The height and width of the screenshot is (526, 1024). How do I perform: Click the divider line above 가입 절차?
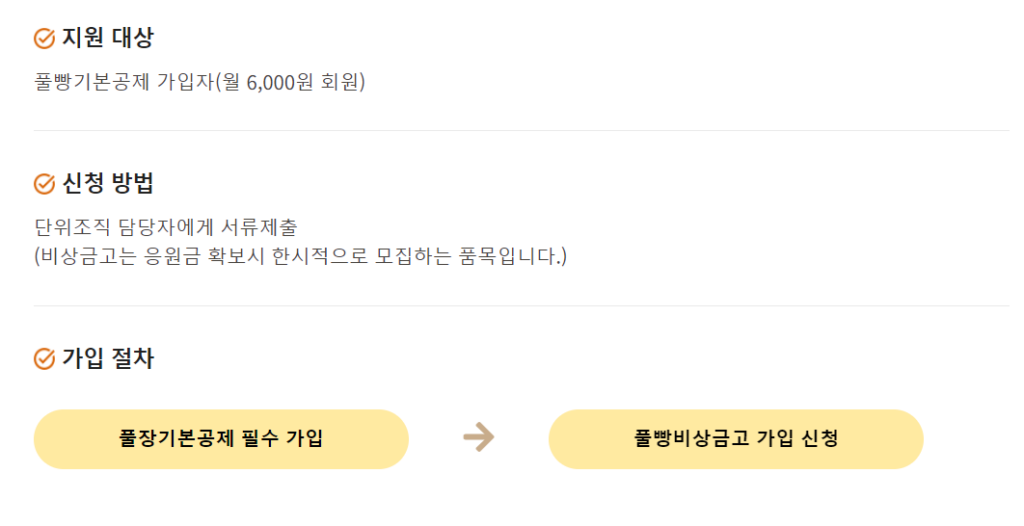[x=521, y=305]
